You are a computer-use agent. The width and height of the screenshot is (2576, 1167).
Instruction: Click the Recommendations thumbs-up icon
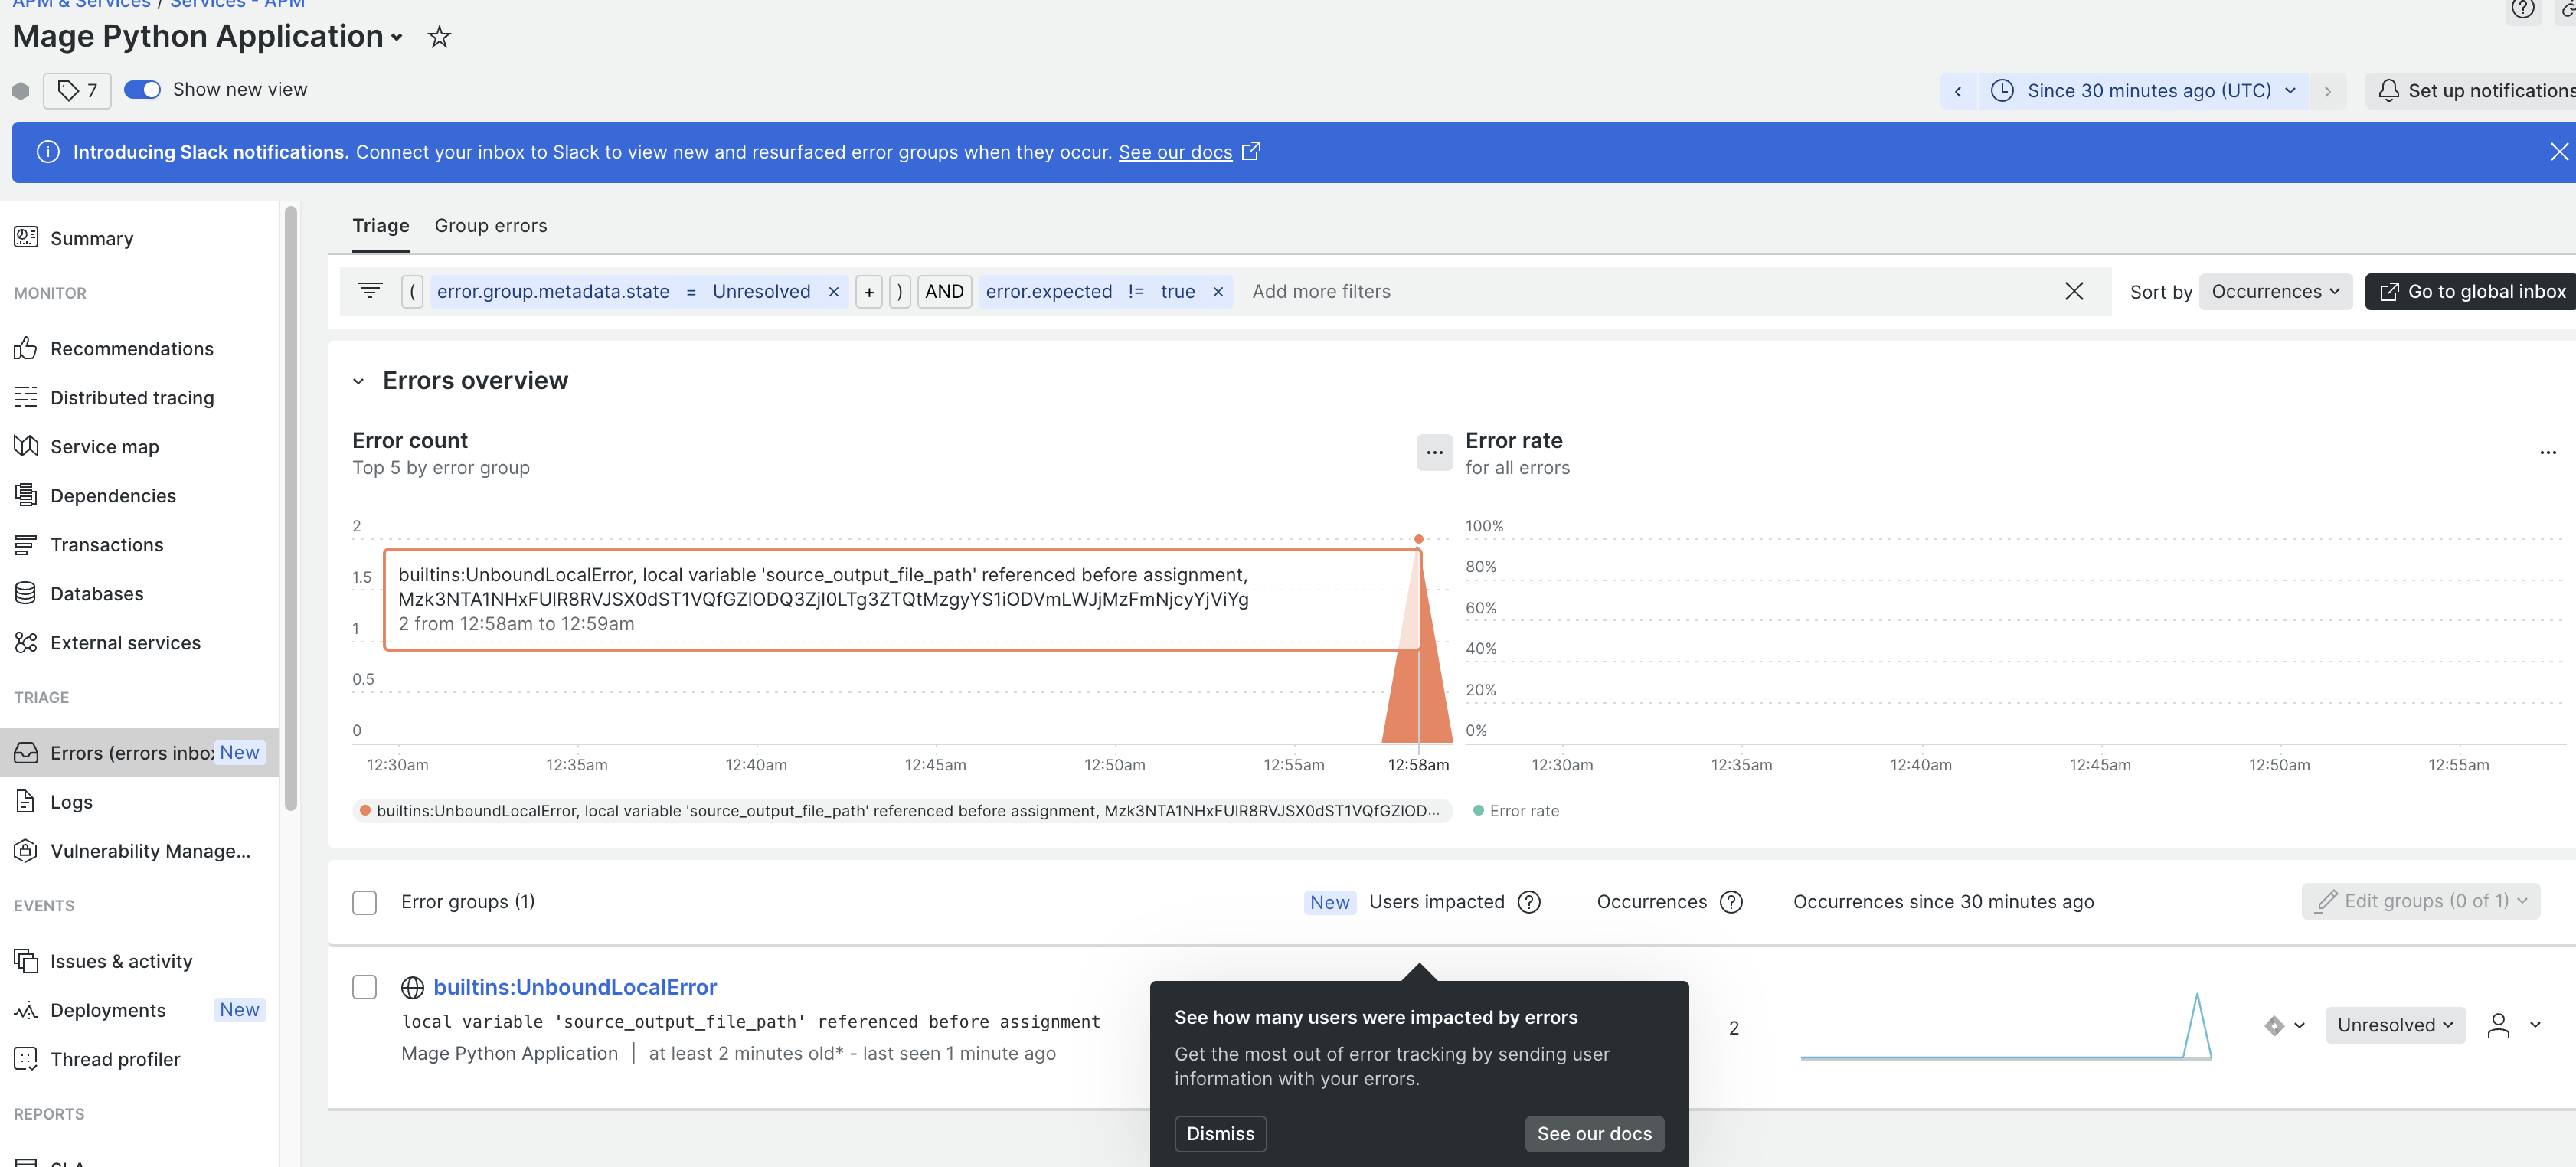[26, 348]
